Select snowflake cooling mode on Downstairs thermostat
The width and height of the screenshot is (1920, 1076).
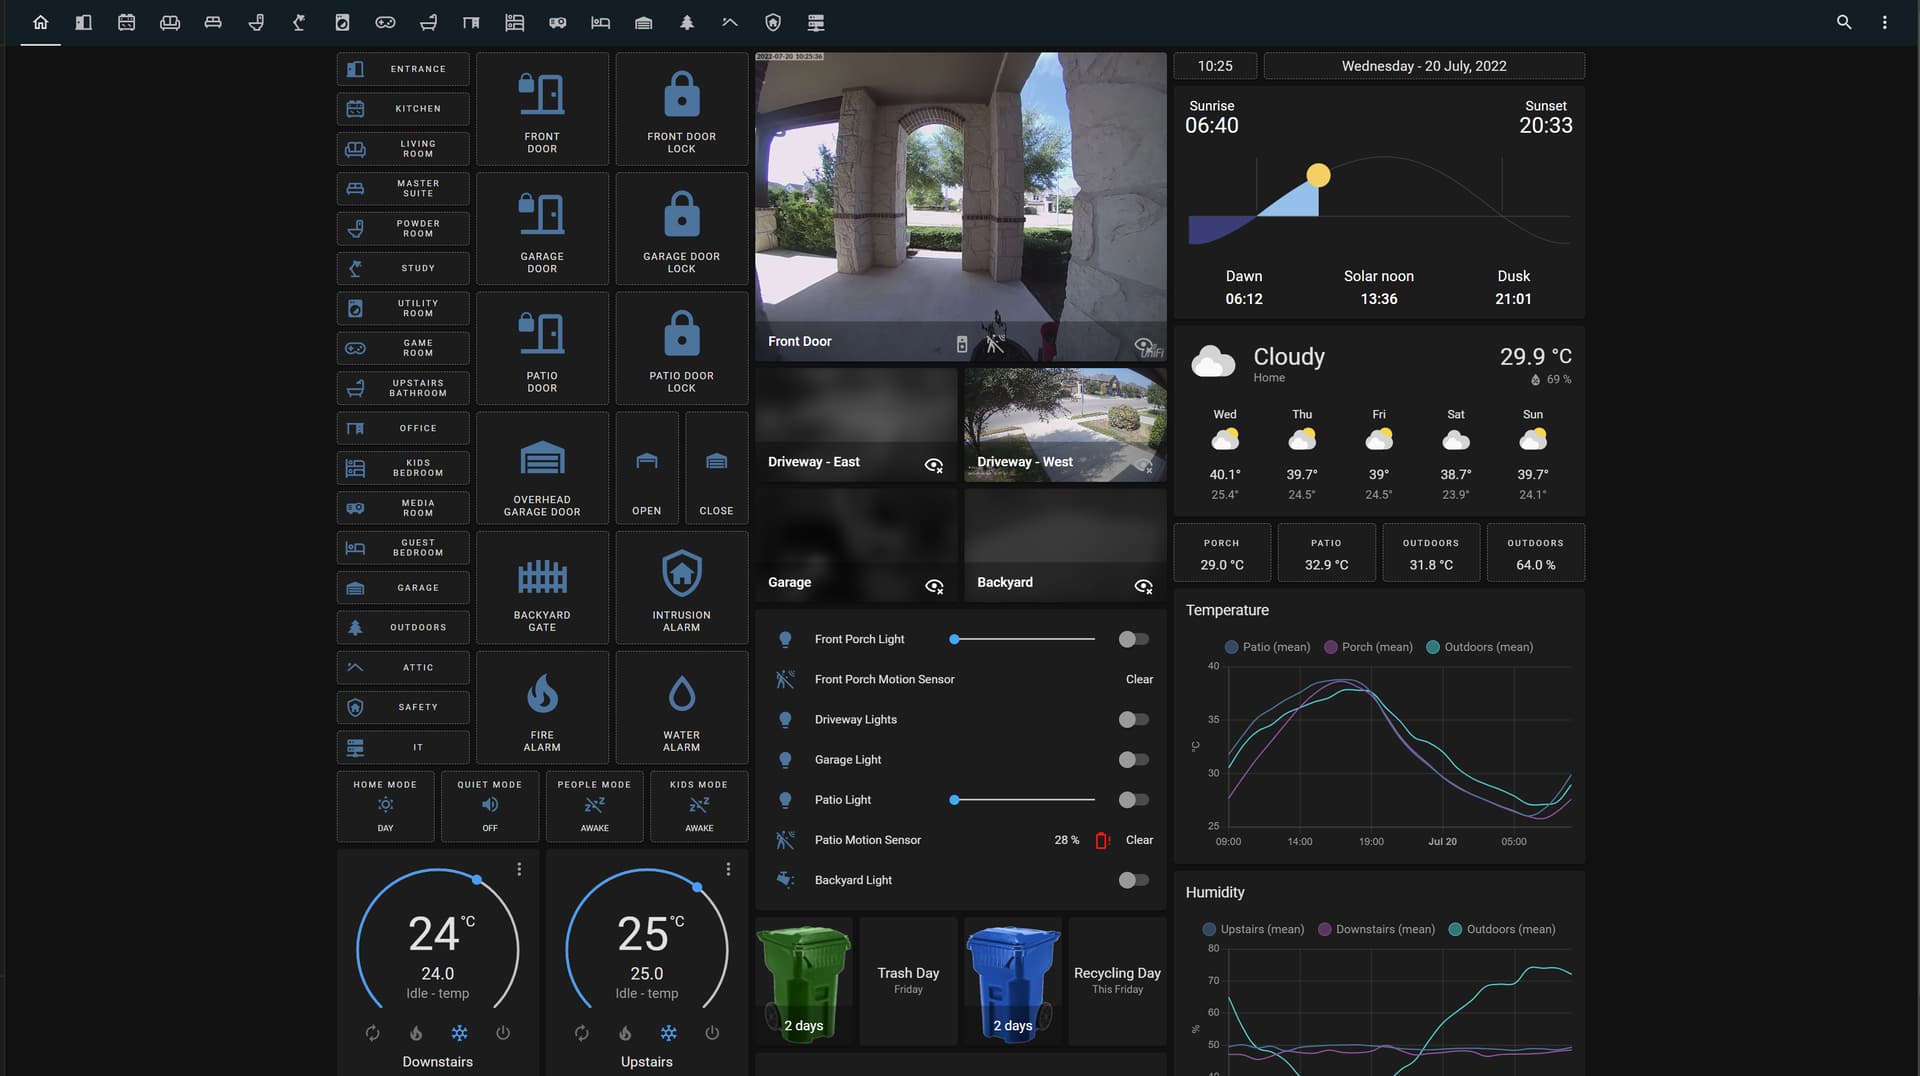click(x=459, y=1034)
